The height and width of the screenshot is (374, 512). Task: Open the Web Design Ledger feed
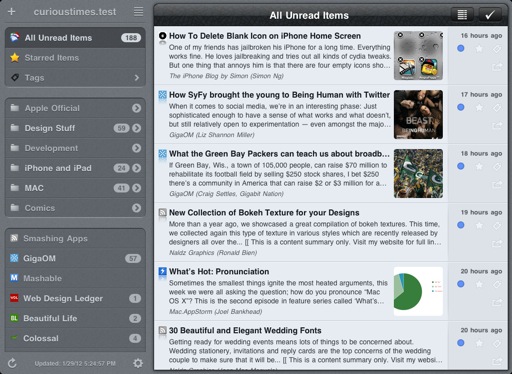click(75, 298)
